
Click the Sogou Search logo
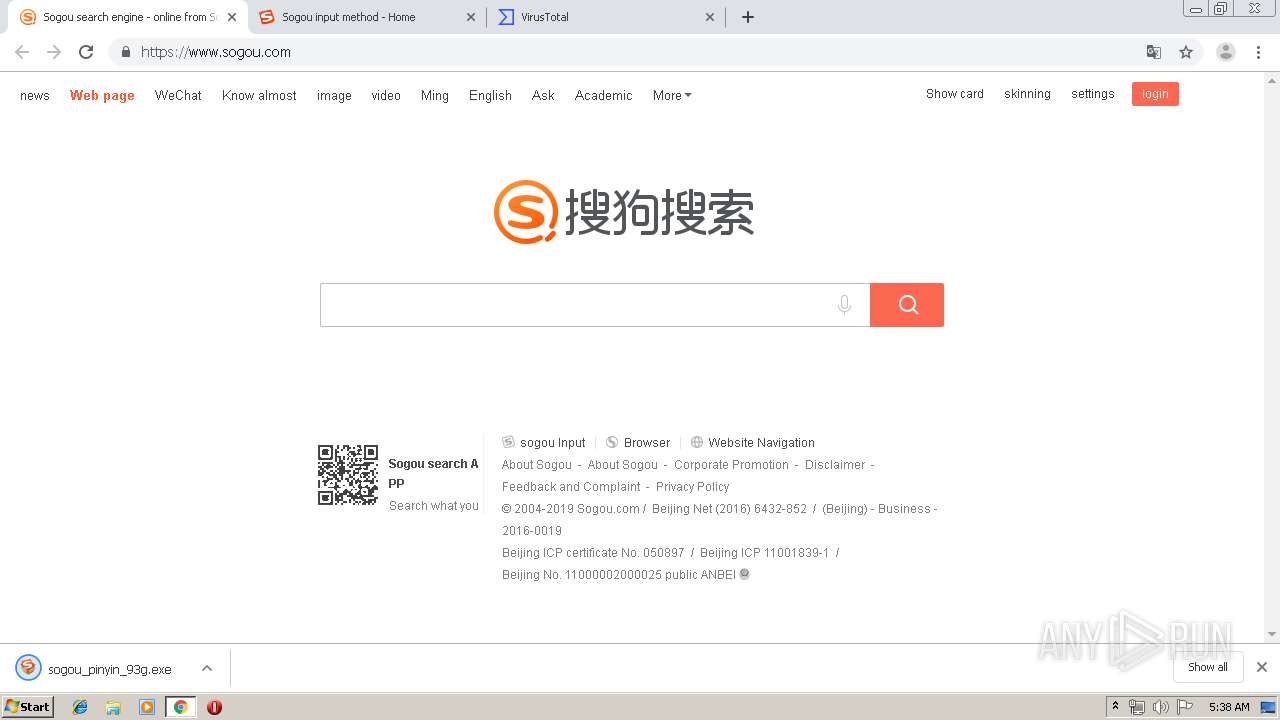(624, 212)
